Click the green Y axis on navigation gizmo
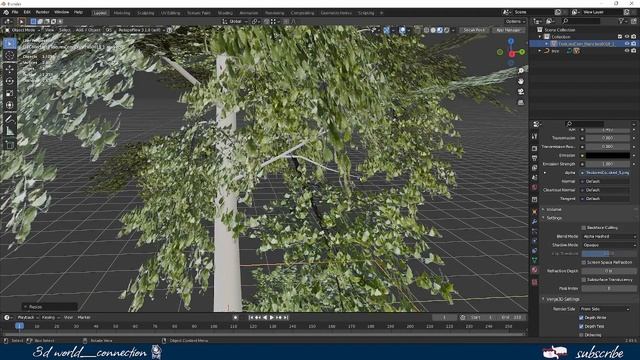The image size is (640, 360). tap(522, 52)
